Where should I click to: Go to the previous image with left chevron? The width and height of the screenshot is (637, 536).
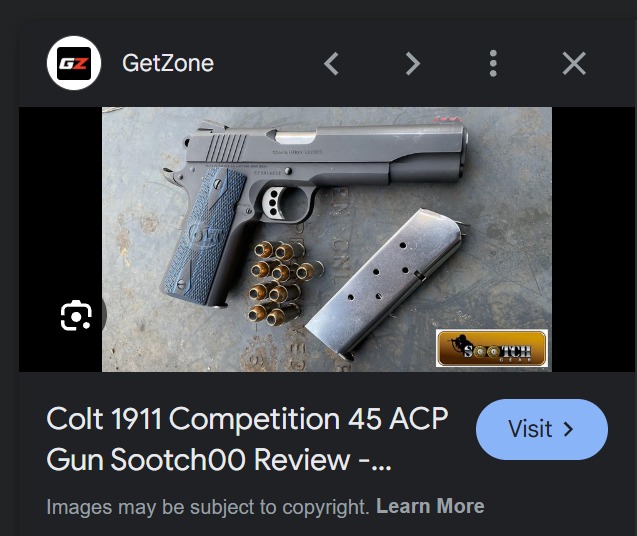pos(332,63)
